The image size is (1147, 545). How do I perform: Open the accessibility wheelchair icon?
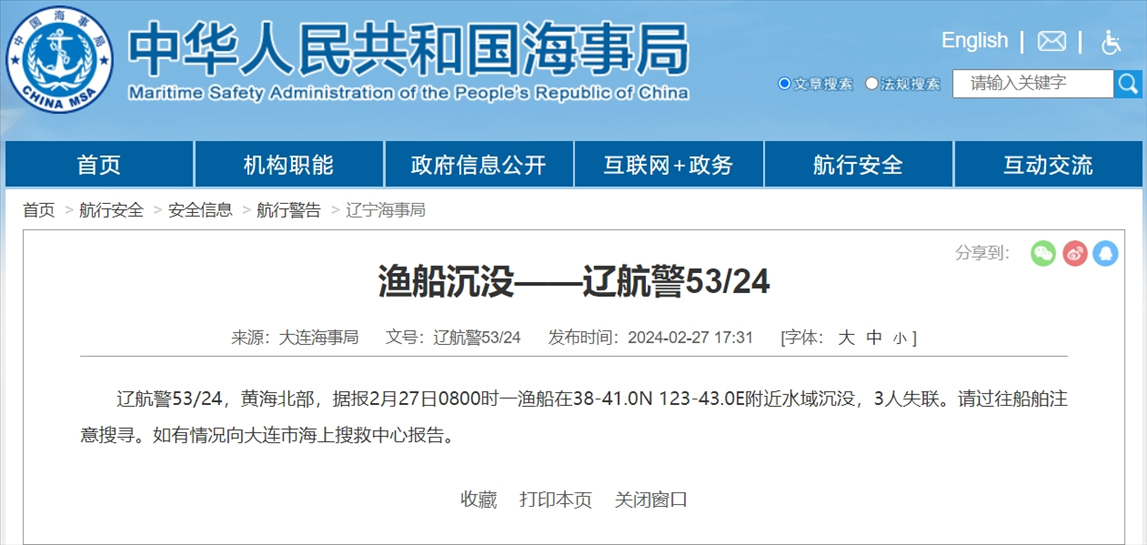click(x=1111, y=41)
